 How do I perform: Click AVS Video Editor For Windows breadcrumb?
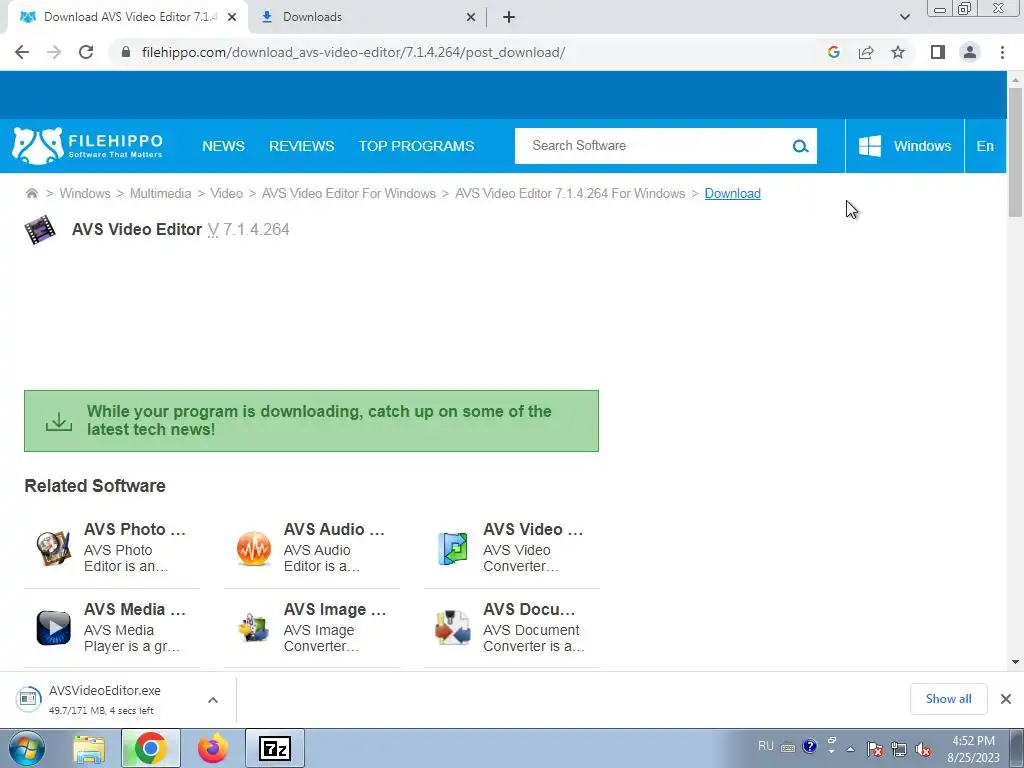[349, 193]
